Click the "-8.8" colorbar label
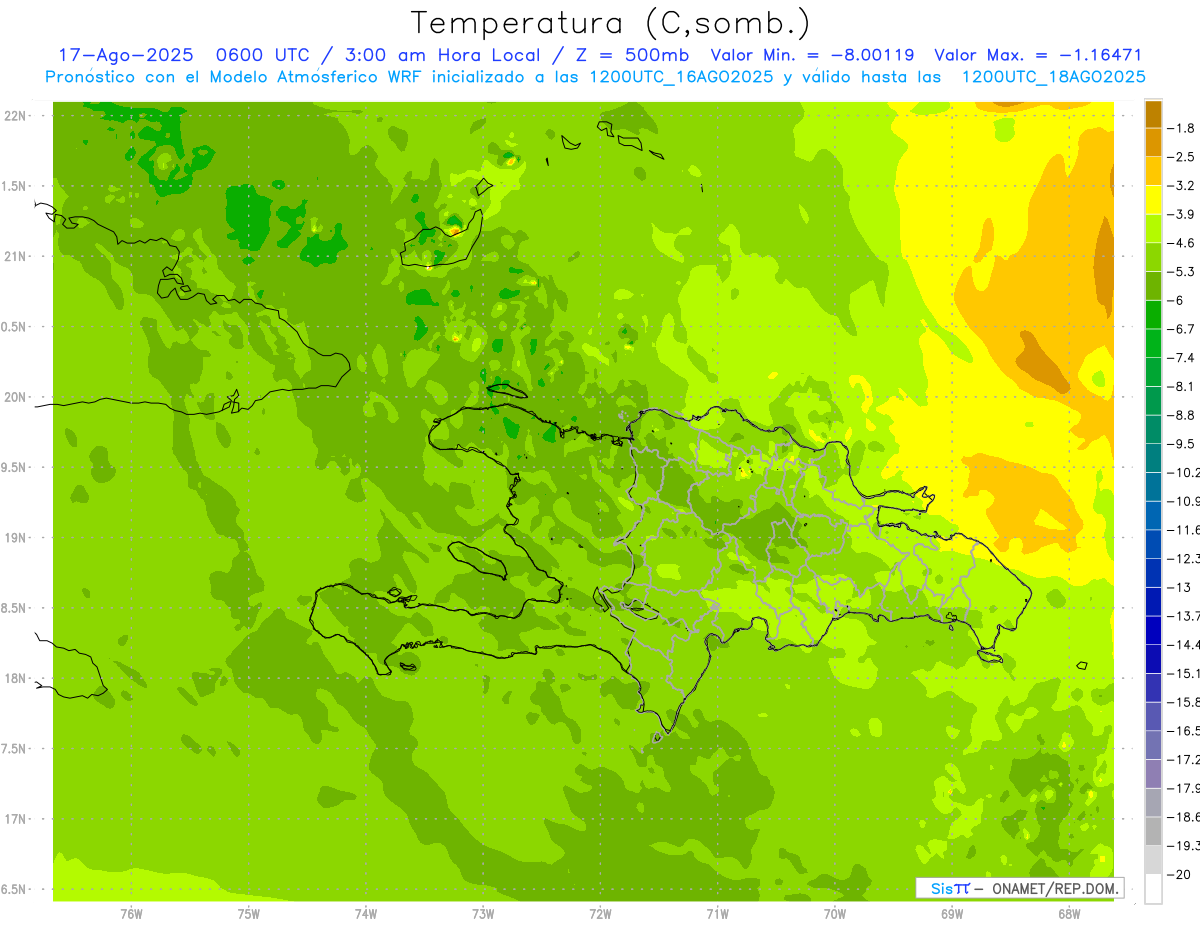Viewport: 1200px width, 927px height. click(1182, 415)
